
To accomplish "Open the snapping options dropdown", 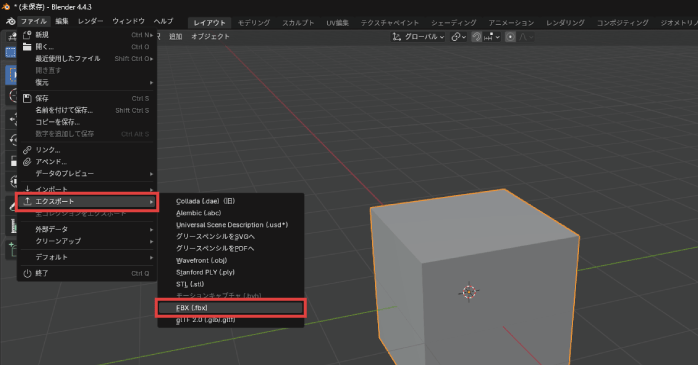I will [x=492, y=37].
